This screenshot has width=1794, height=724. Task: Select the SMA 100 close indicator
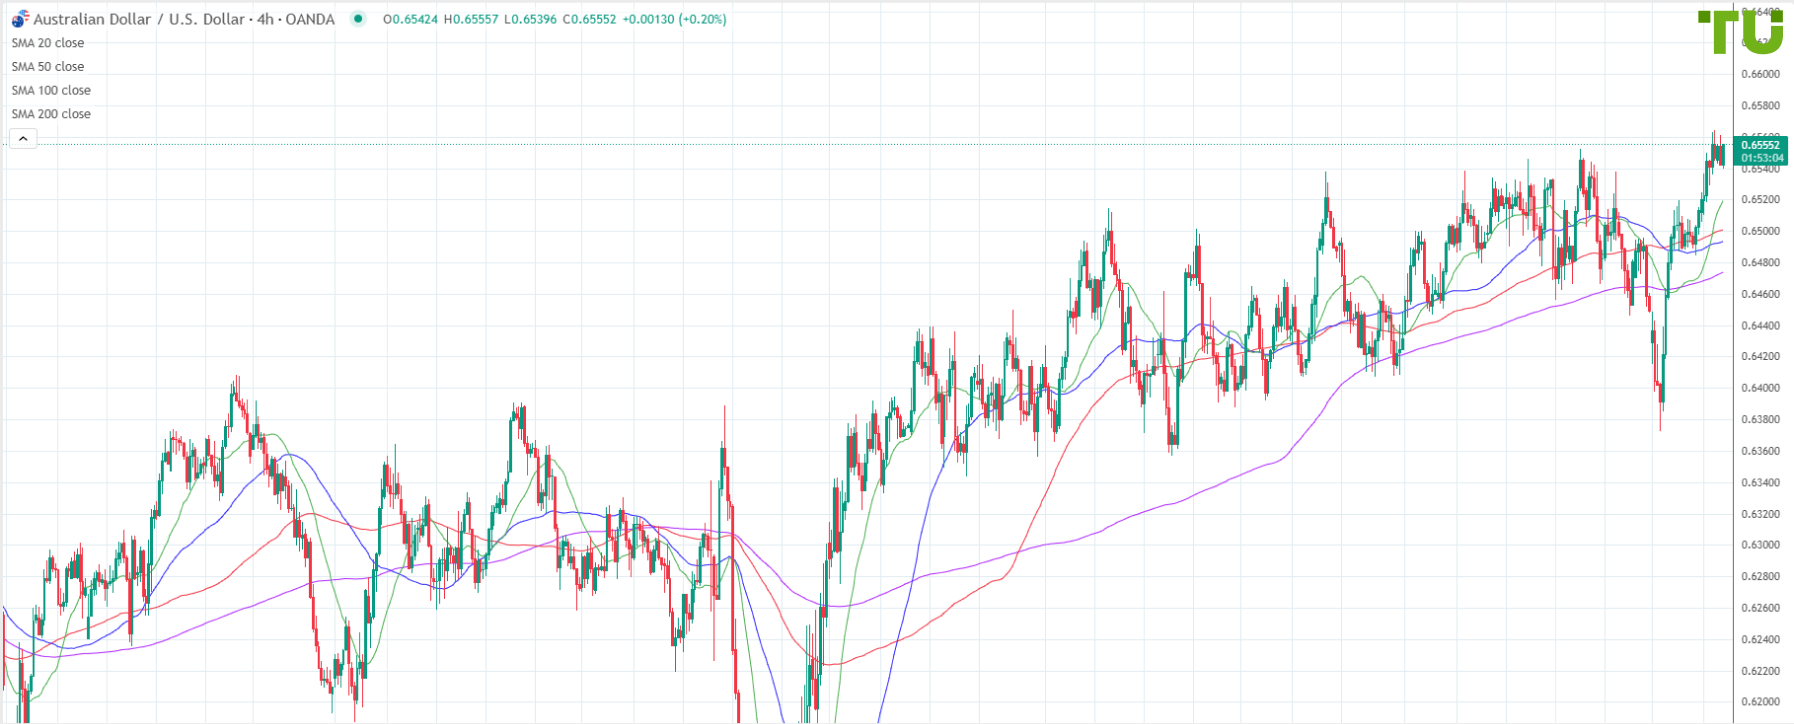[x=51, y=90]
